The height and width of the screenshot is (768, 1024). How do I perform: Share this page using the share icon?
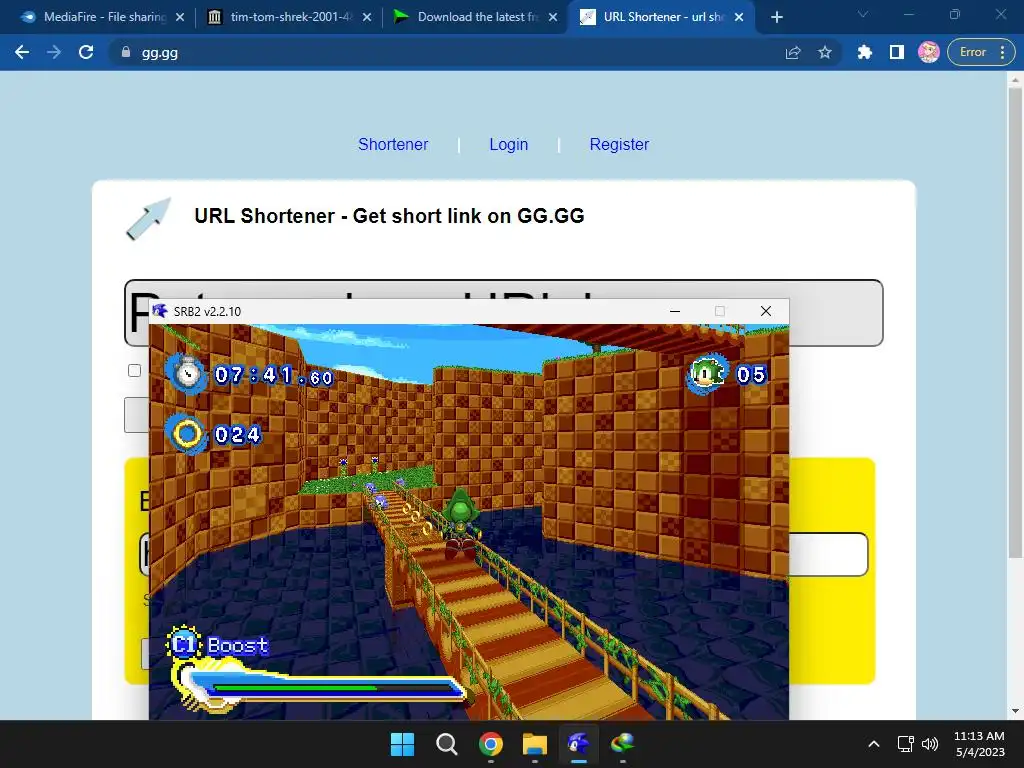(793, 52)
